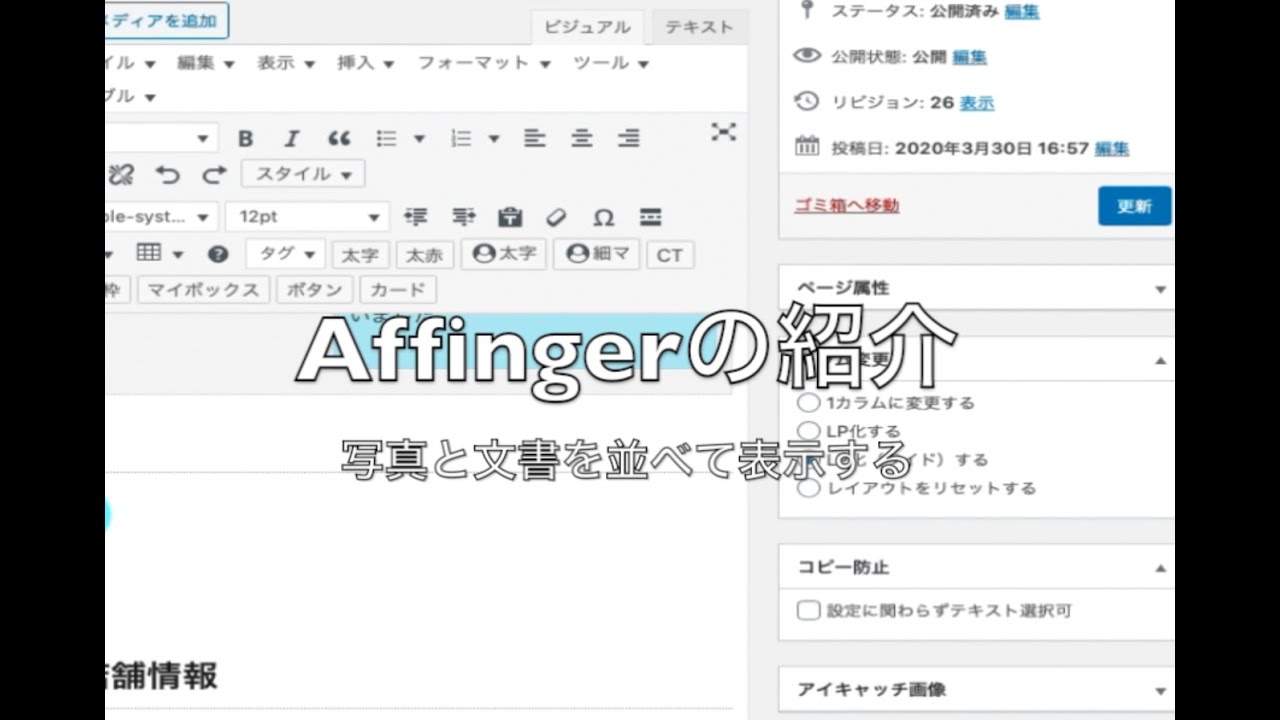Click the revisions history clock icon

pos(807,101)
